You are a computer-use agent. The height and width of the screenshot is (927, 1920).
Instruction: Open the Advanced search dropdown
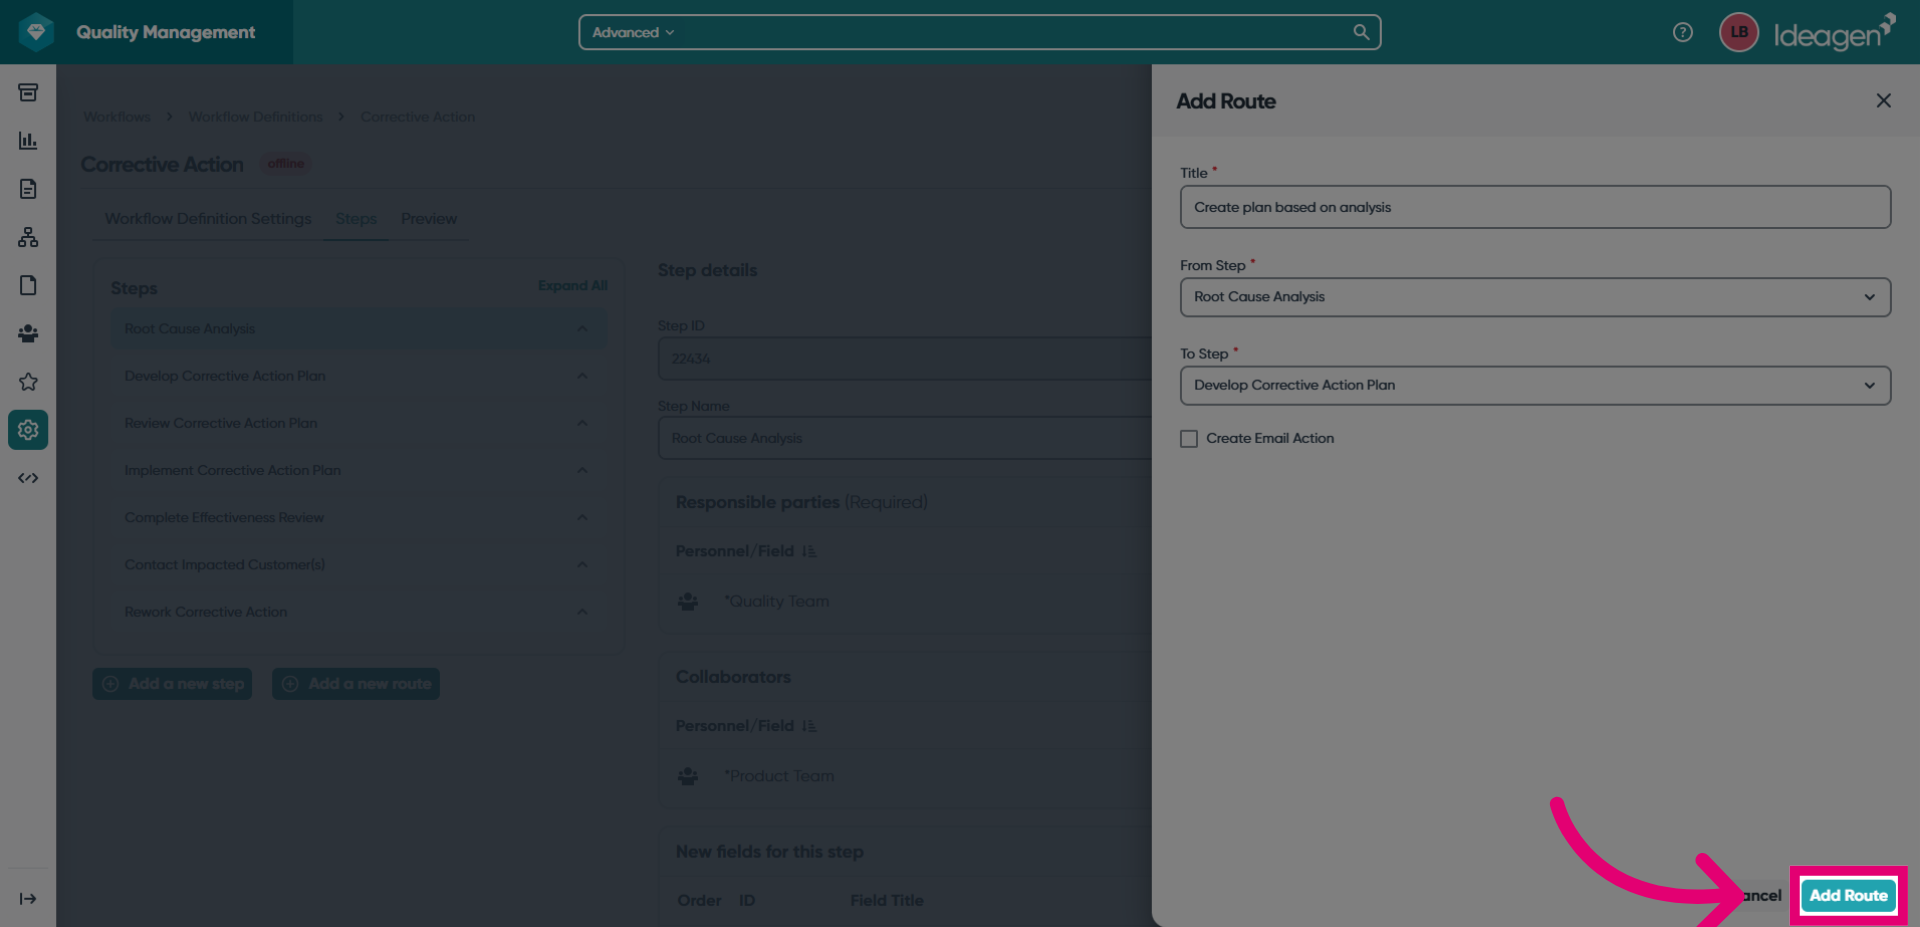tap(633, 32)
